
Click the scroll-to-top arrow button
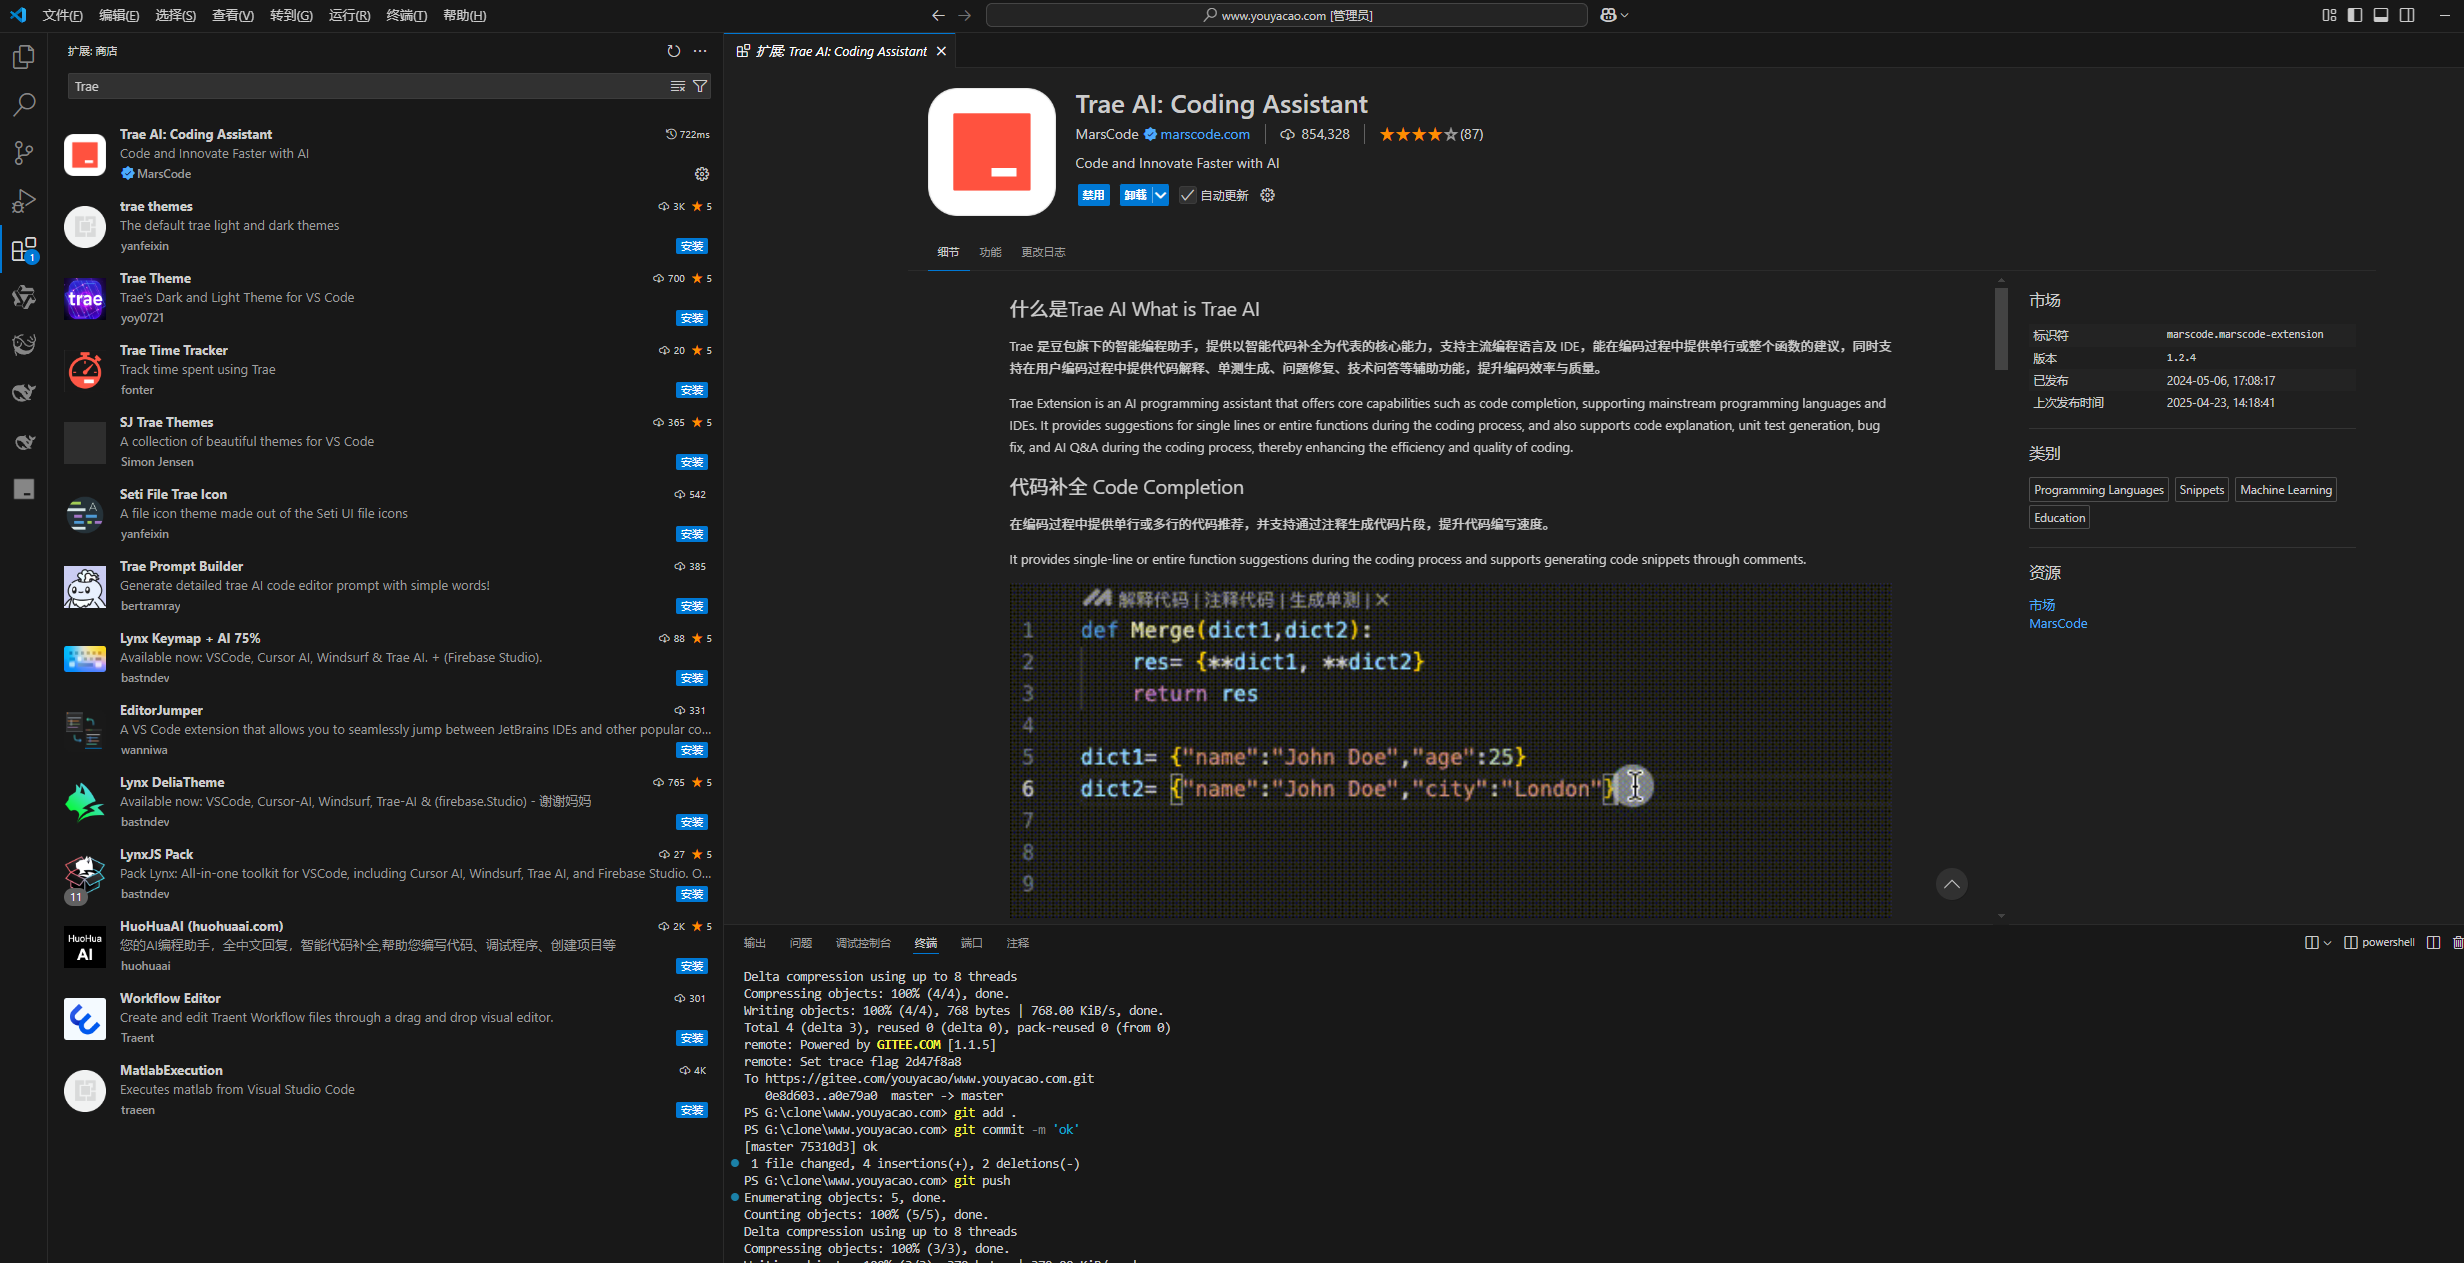tap(1951, 884)
